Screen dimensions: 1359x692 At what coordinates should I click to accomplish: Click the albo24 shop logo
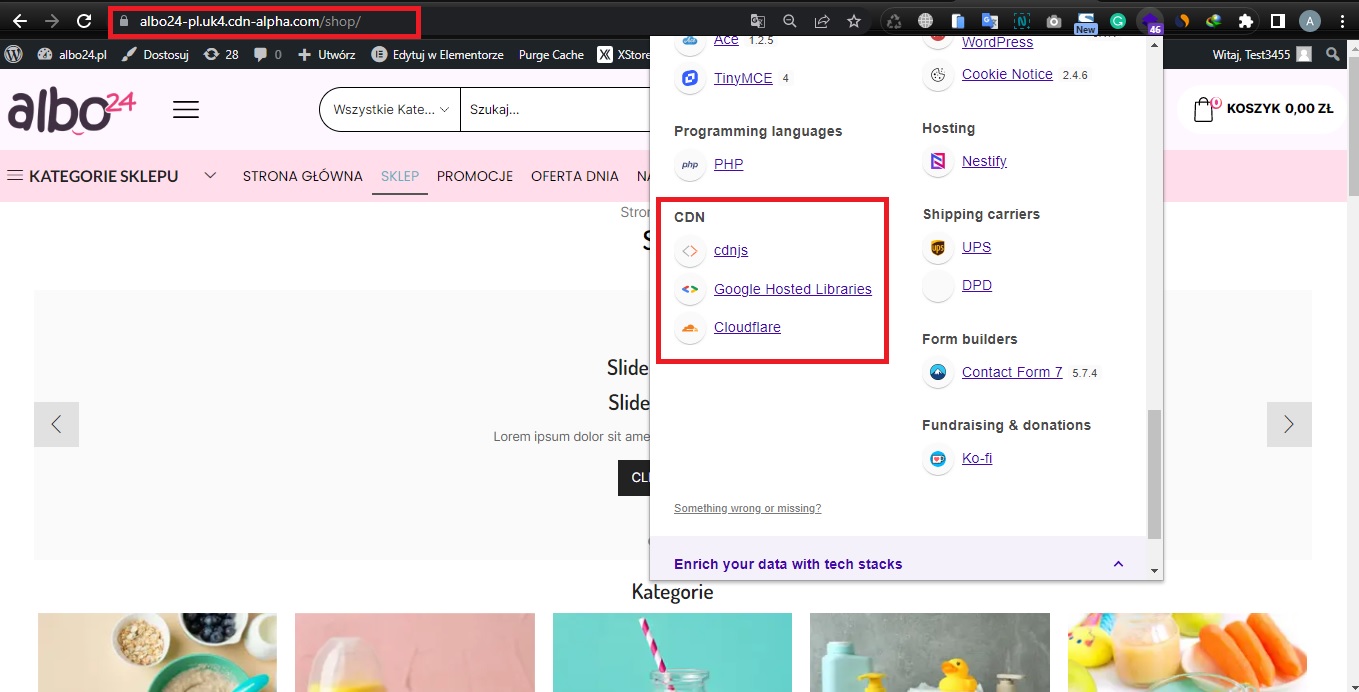pos(71,110)
